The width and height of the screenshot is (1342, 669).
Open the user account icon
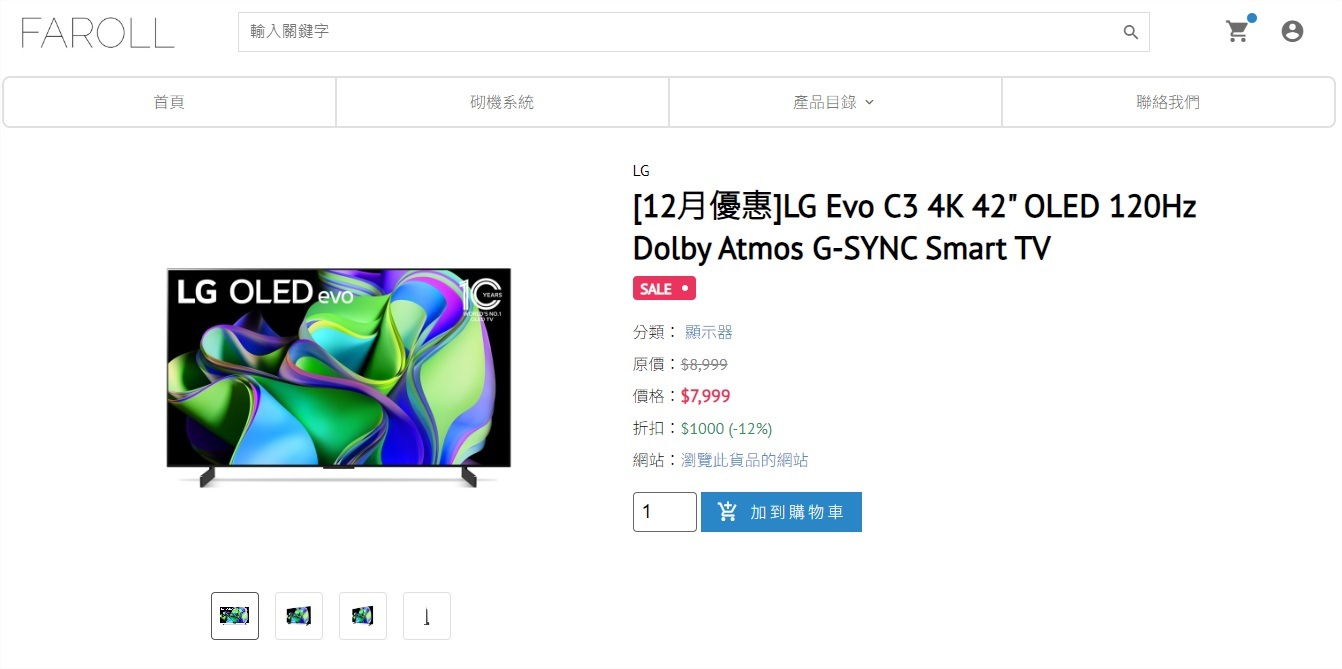point(1292,32)
